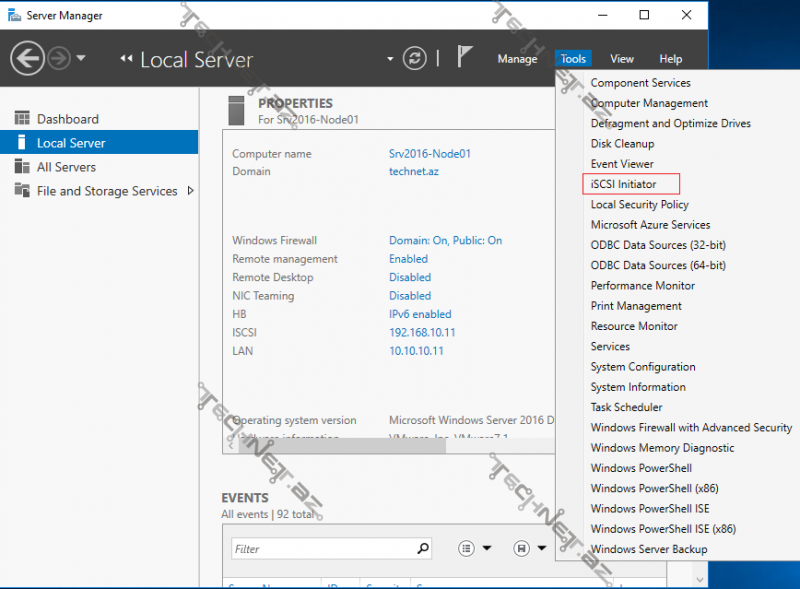The image size is (800, 589).
Task: Click the Forward navigation arrow
Action: point(60,59)
